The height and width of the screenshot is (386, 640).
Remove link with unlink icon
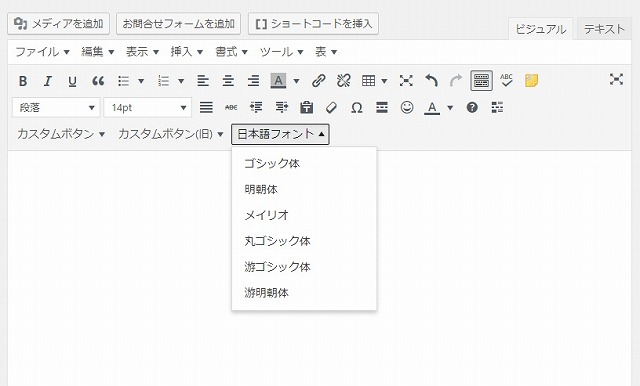coord(344,81)
